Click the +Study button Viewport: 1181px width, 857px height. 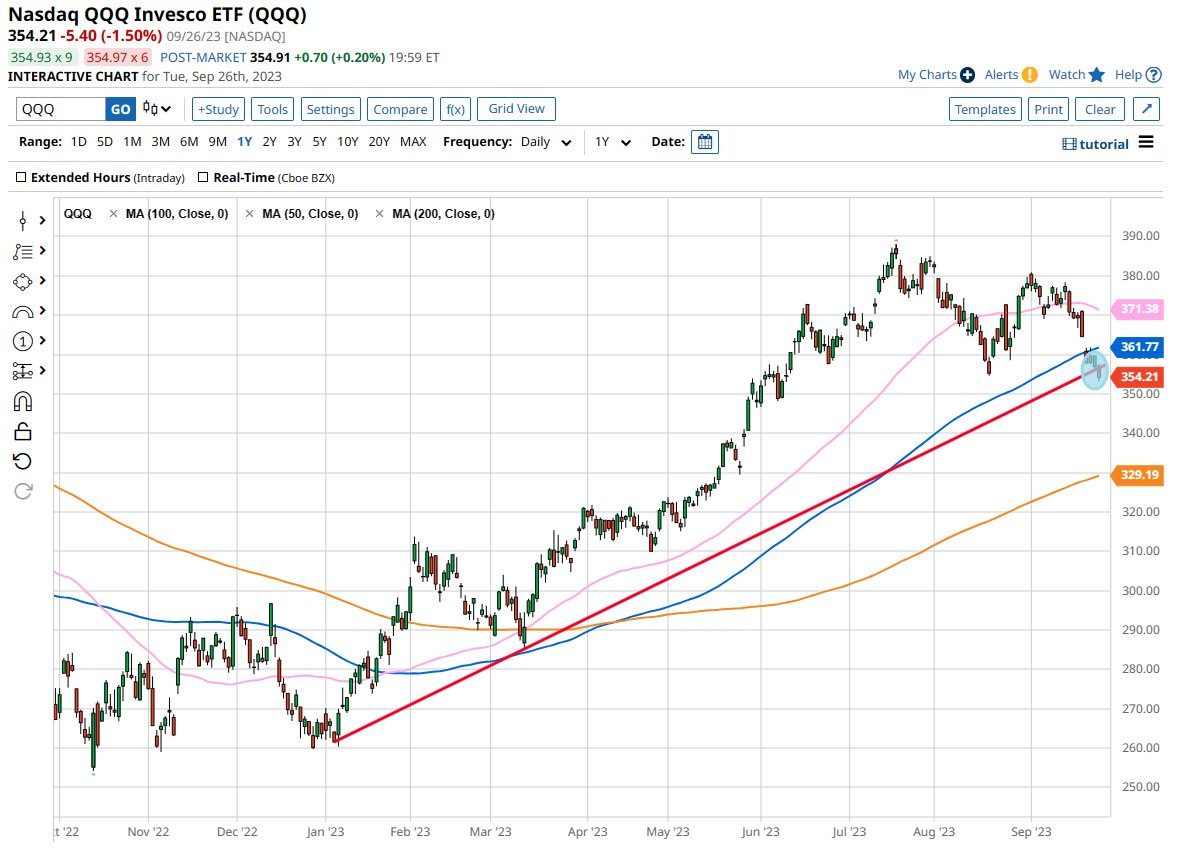point(218,109)
